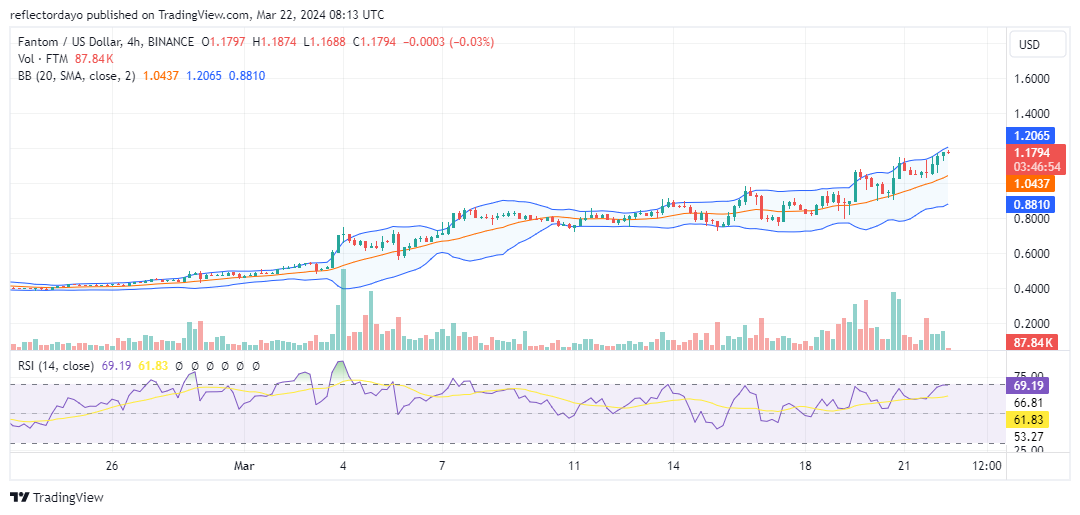Click the O1.1797 open value in header
1080x515 pixels.
point(223,42)
